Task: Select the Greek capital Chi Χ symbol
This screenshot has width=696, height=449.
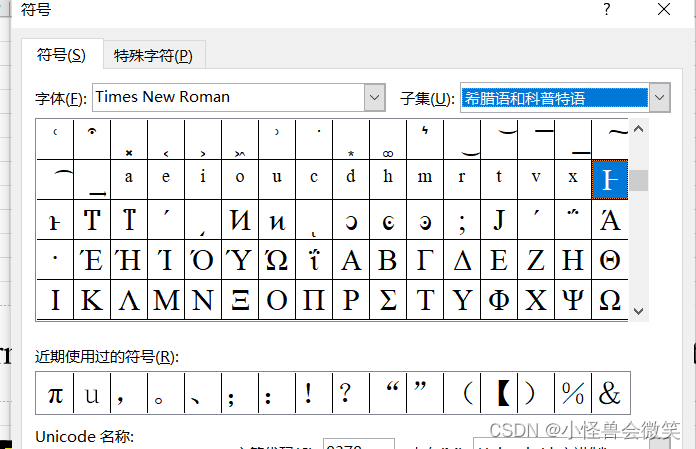Action: [x=536, y=299]
